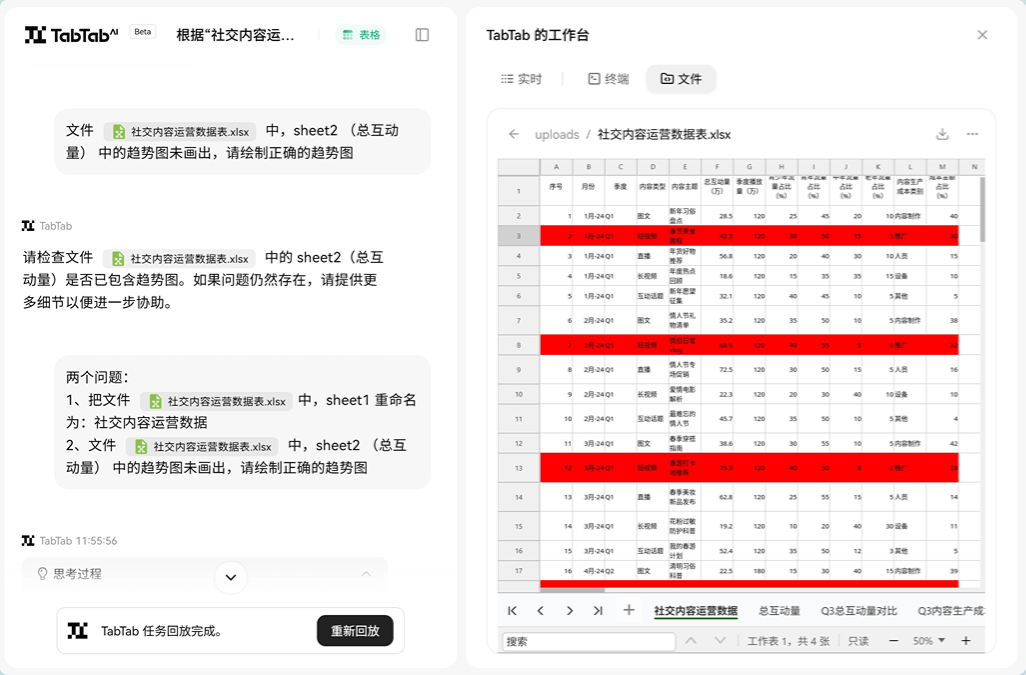Zoom out with the minus control
The image size is (1026, 675).
[x=892, y=639]
